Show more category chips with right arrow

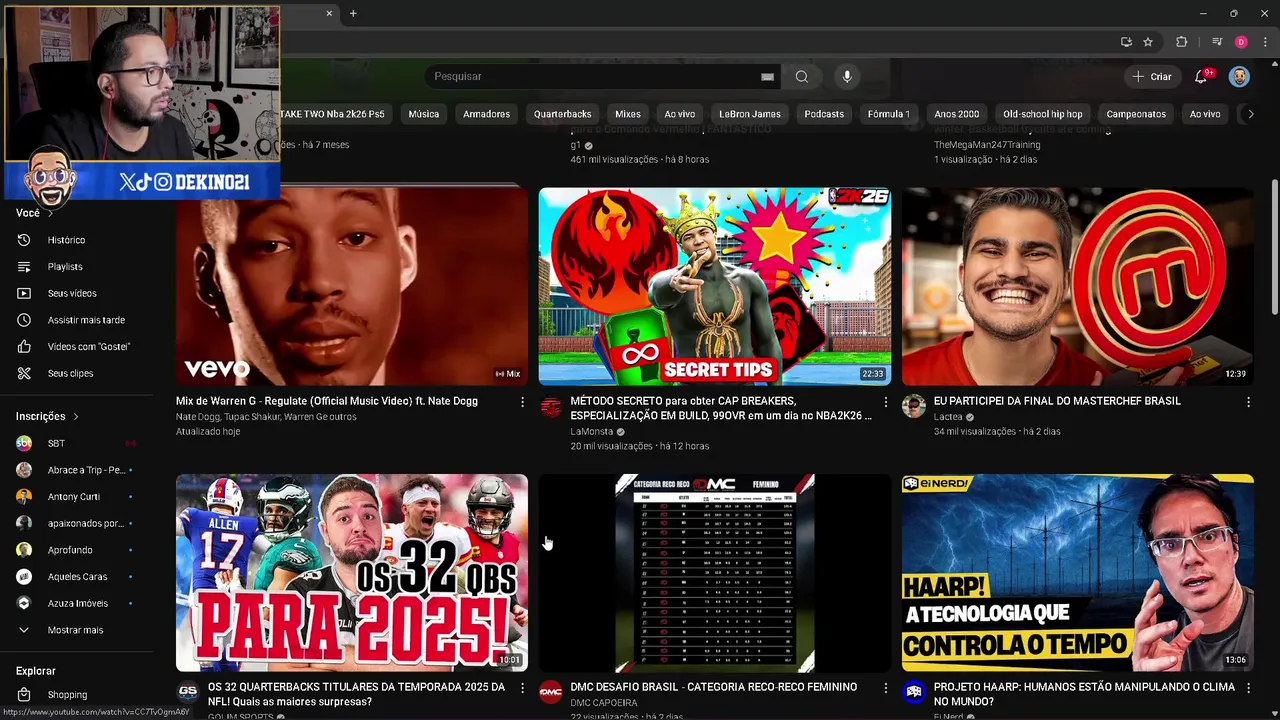(x=1250, y=114)
